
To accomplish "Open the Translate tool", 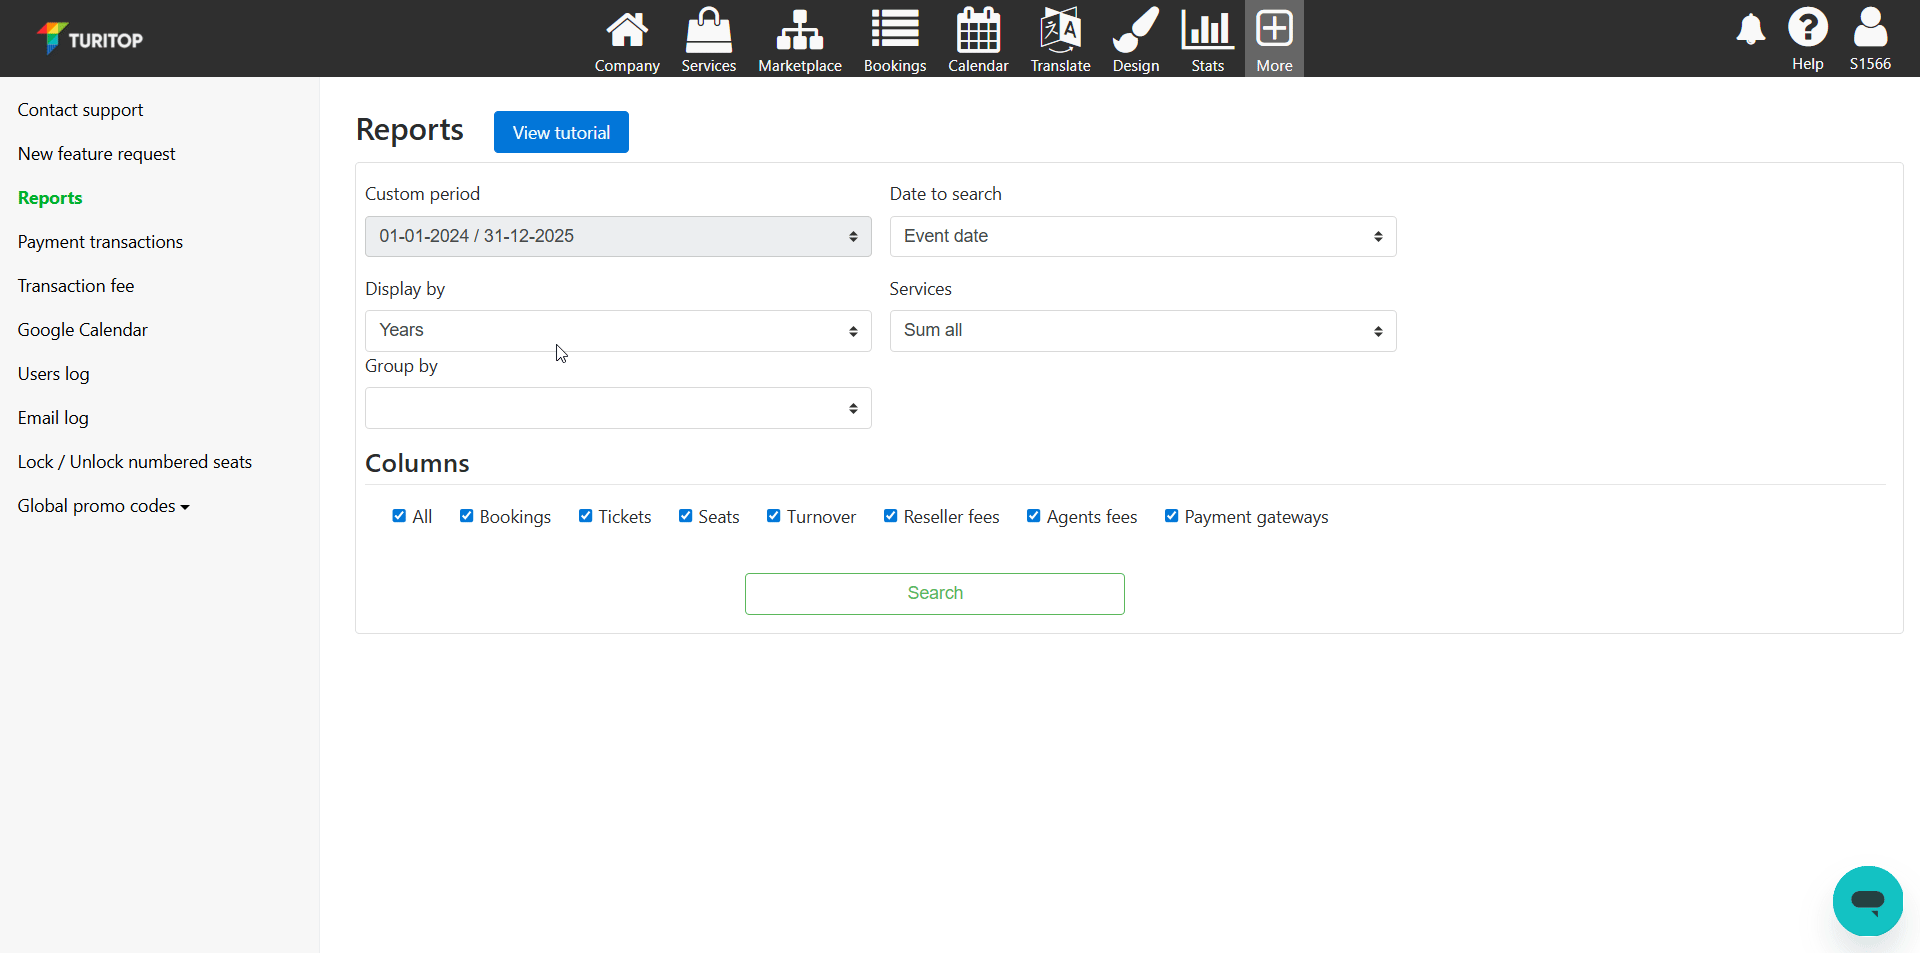I will coord(1059,38).
